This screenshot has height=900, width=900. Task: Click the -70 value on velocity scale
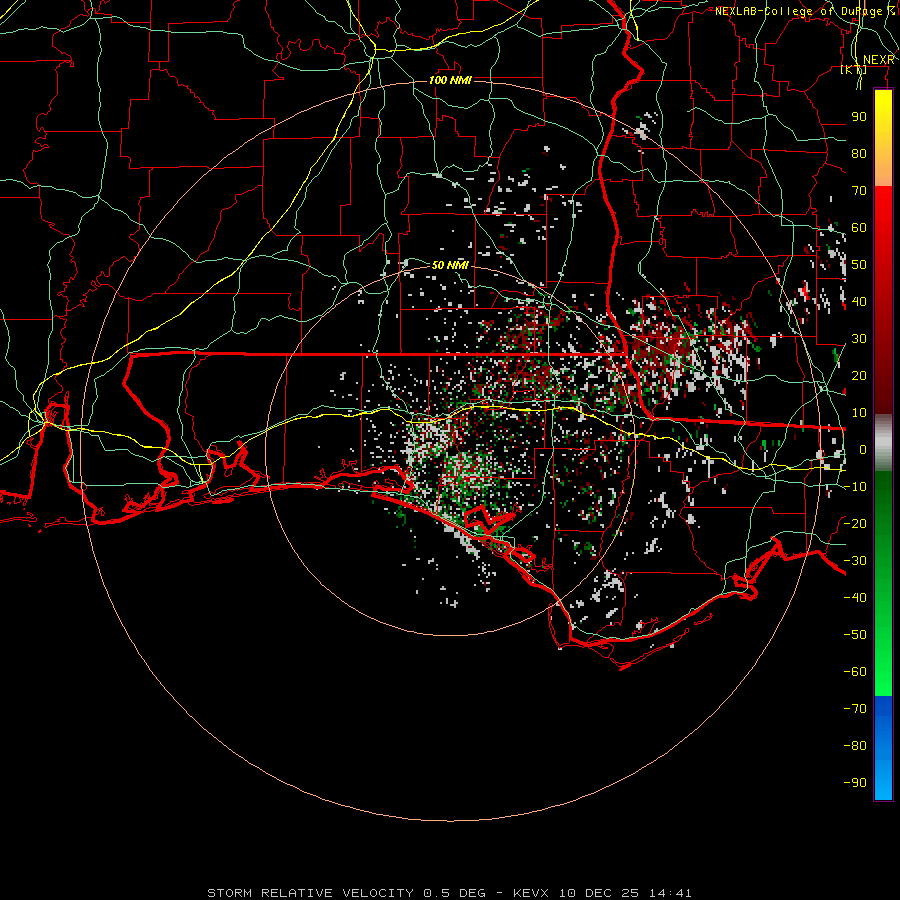pyautogui.click(x=855, y=708)
